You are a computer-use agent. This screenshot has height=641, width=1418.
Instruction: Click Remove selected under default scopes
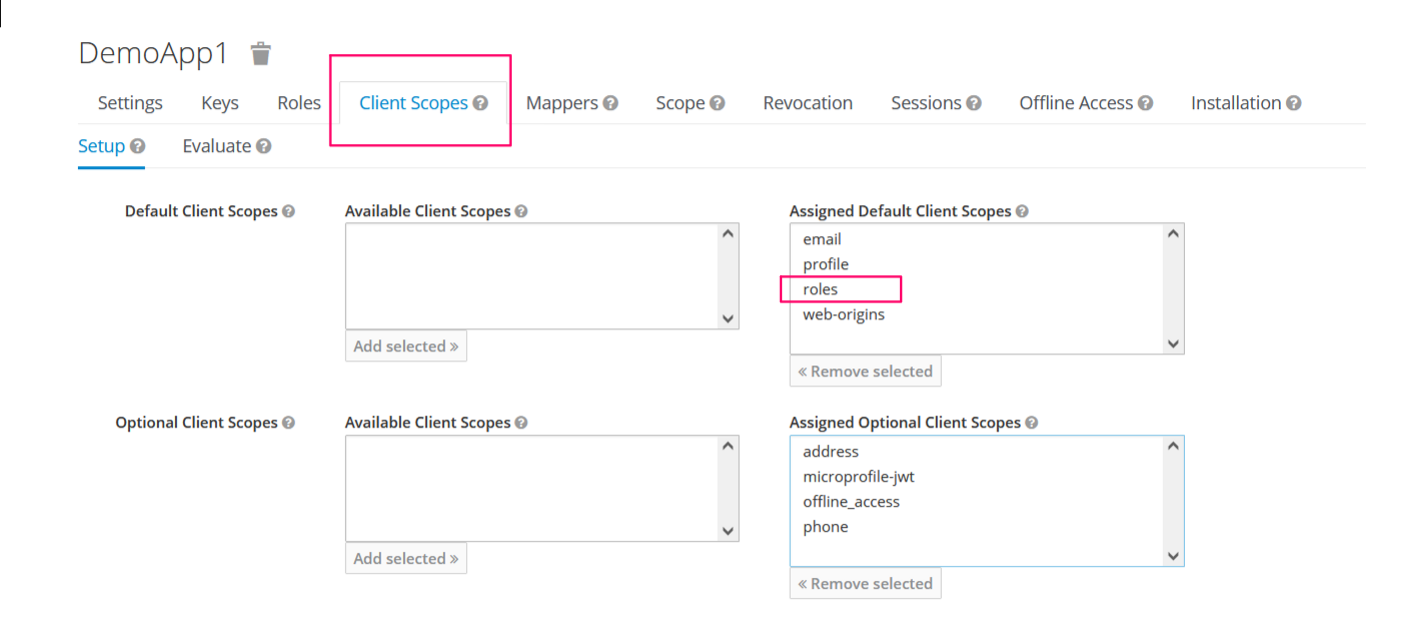tap(865, 371)
